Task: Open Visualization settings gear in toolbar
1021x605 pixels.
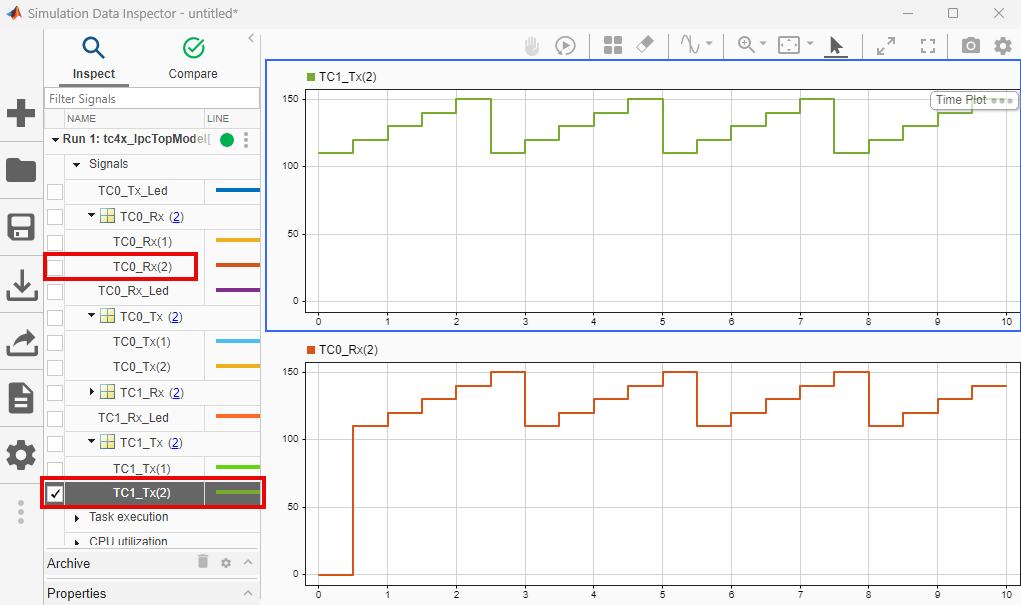Action: (x=1003, y=46)
